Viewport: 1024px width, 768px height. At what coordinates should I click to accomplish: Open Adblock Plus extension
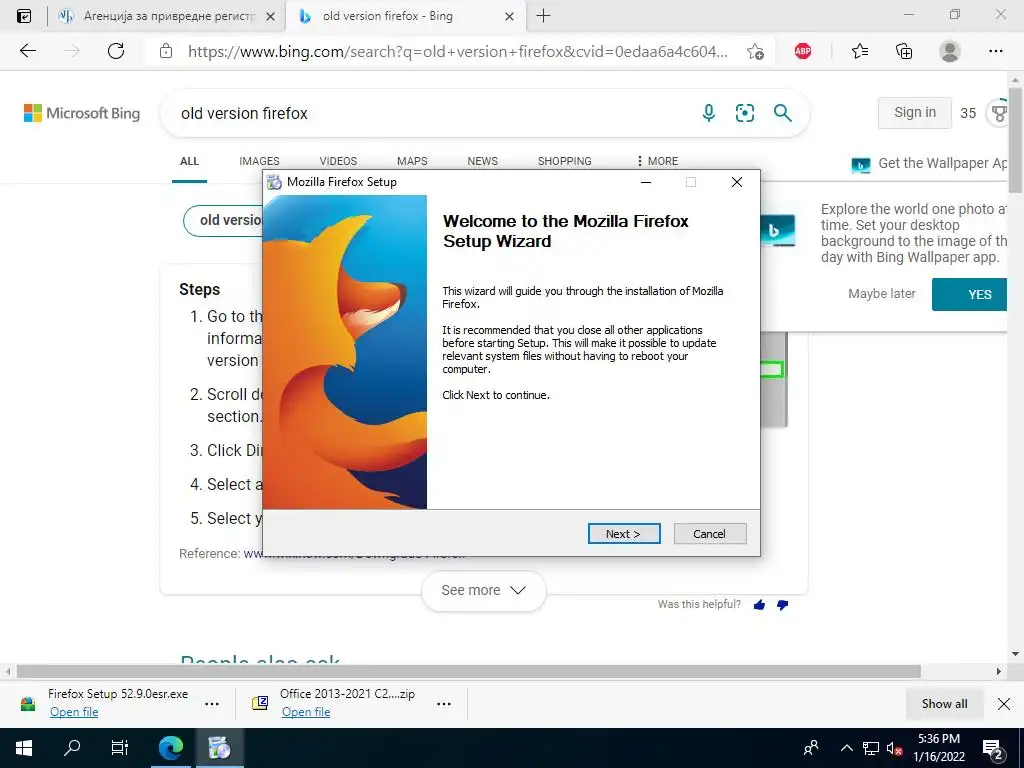click(x=803, y=51)
